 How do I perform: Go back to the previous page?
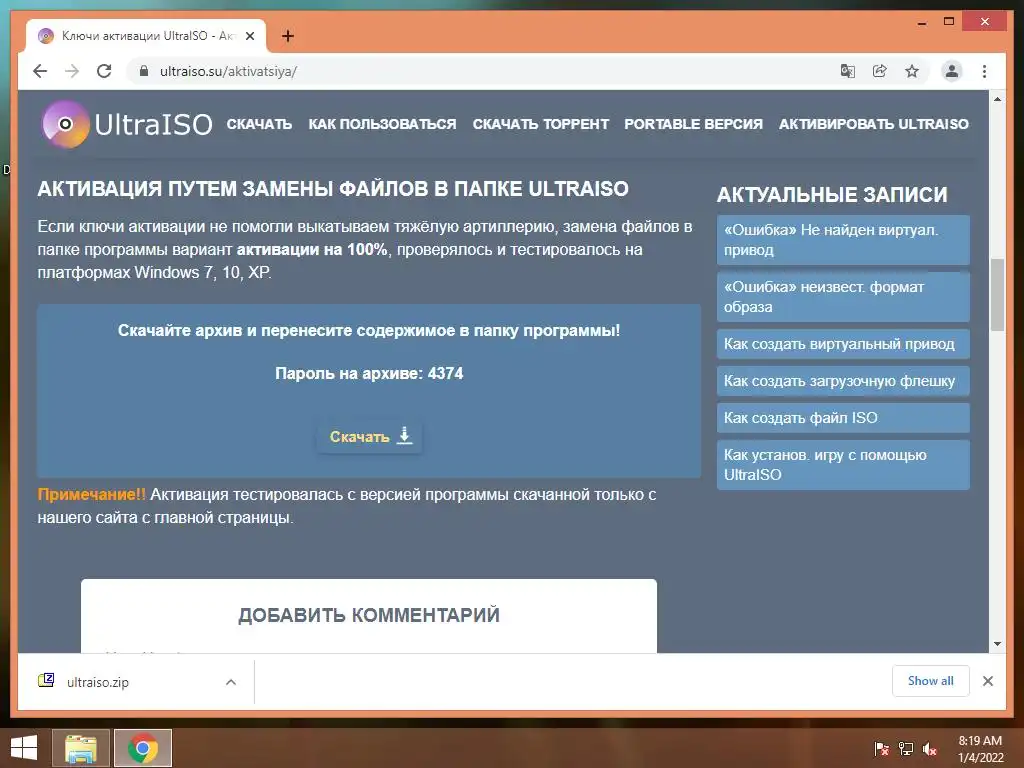[x=40, y=71]
